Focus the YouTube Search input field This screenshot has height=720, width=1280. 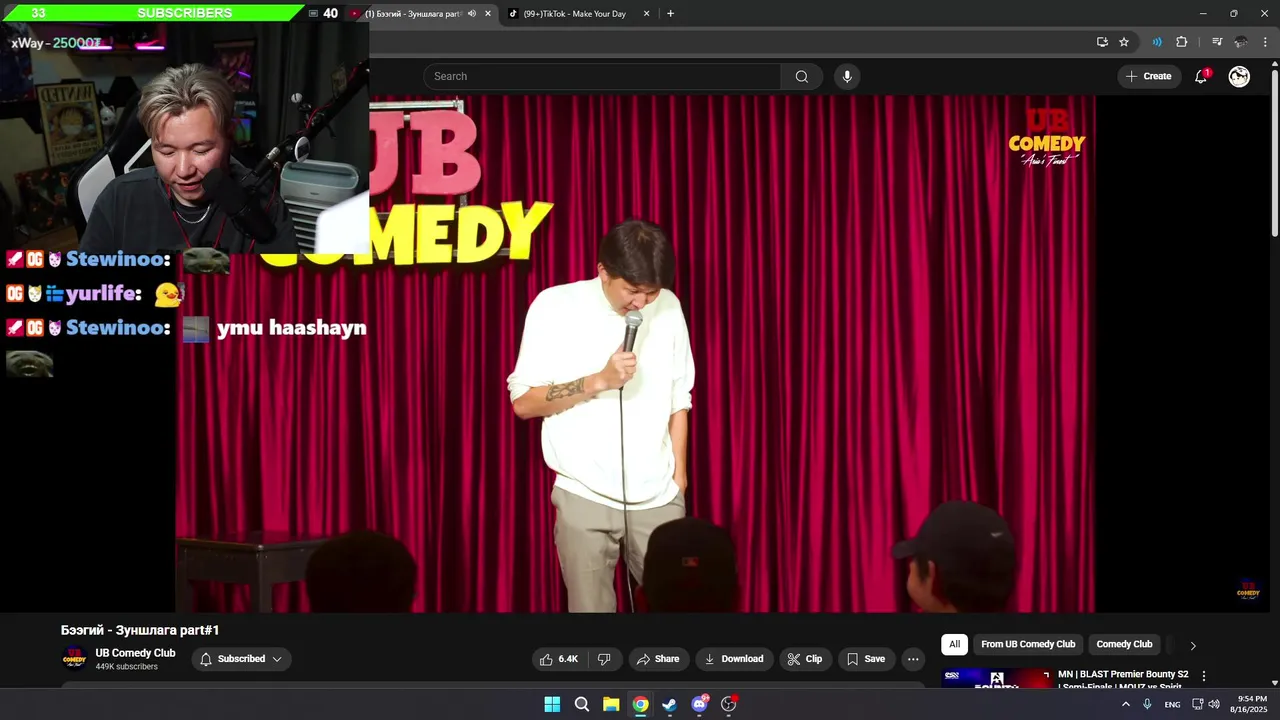602,77
